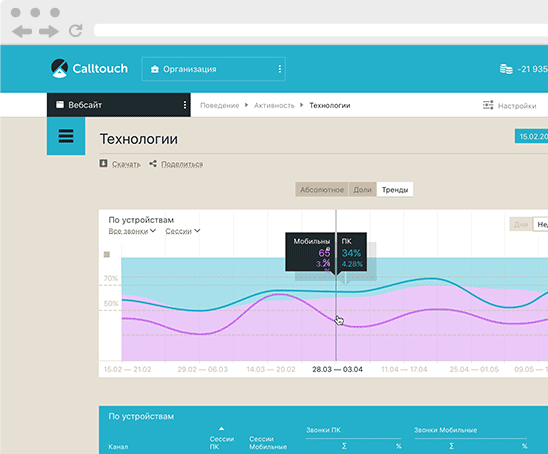The width and height of the screenshot is (548, 454).
Task: Switch the chart to Доли view
Action: pyautogui.click(x=362, y=189)
